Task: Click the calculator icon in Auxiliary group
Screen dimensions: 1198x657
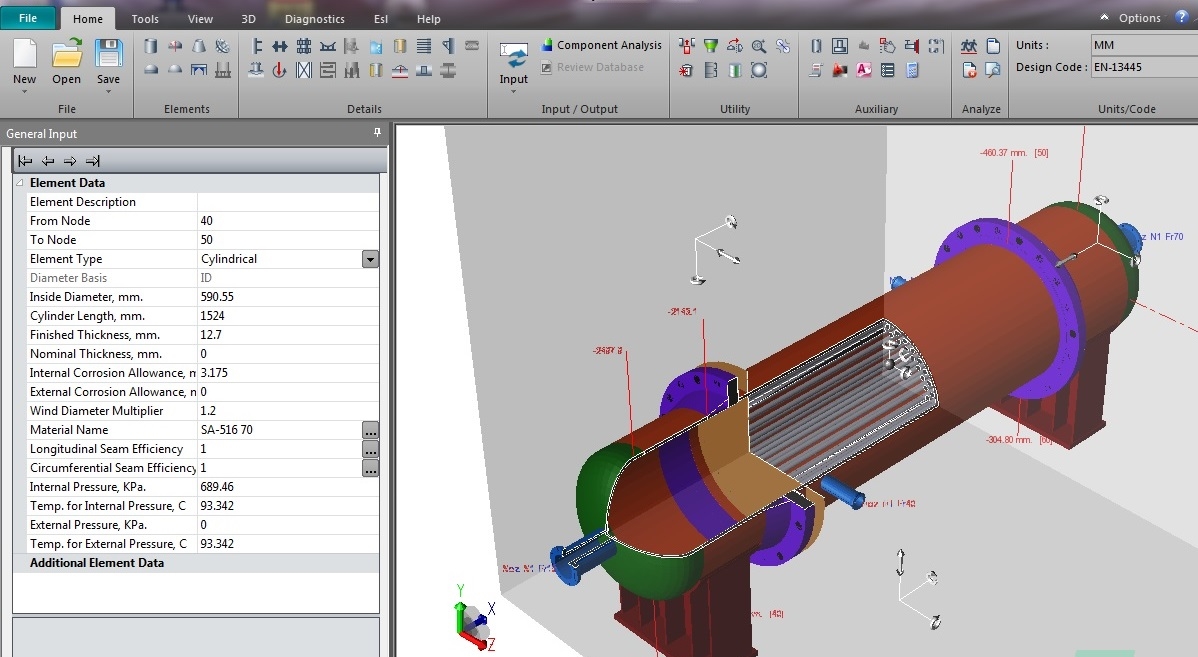Action: tap(910, 70)
